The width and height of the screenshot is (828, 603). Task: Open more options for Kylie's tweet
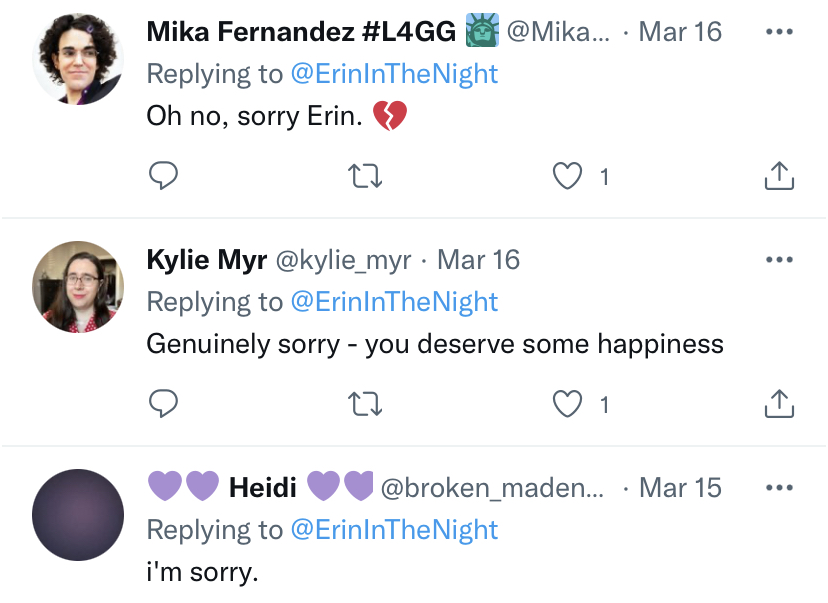[x=778, y=260]
